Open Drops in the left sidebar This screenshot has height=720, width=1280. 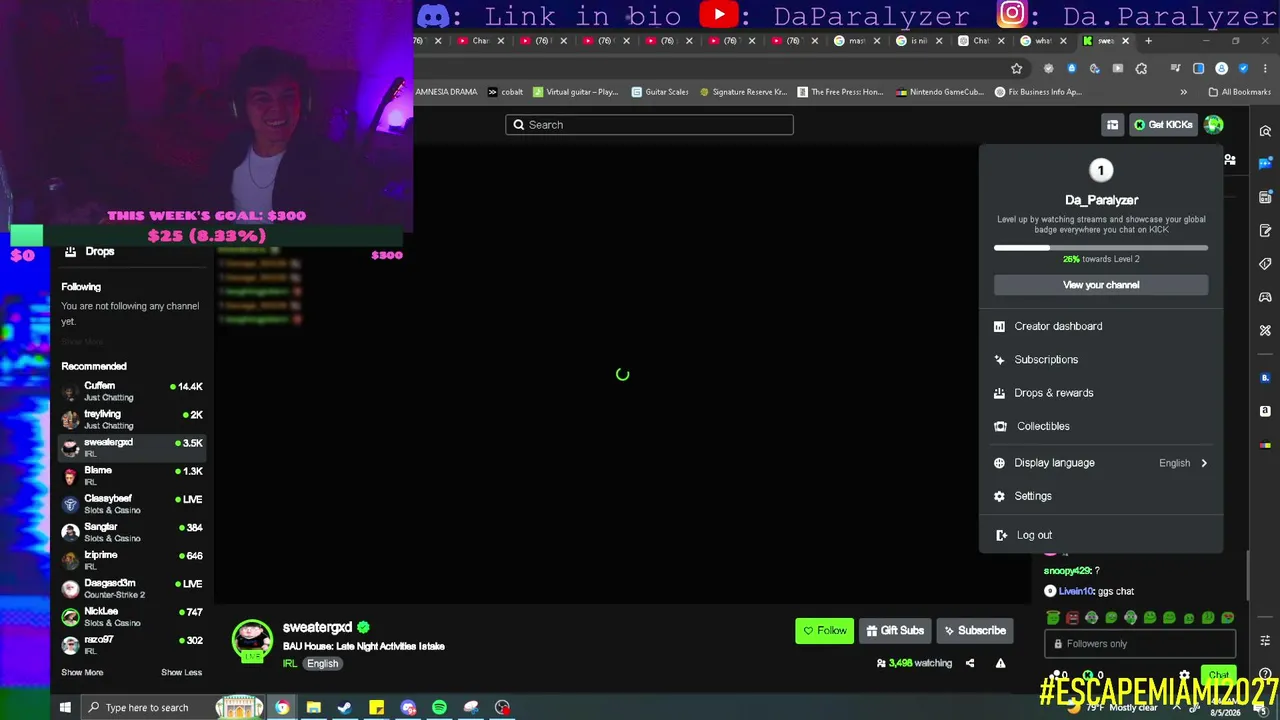tap(90, 252)
